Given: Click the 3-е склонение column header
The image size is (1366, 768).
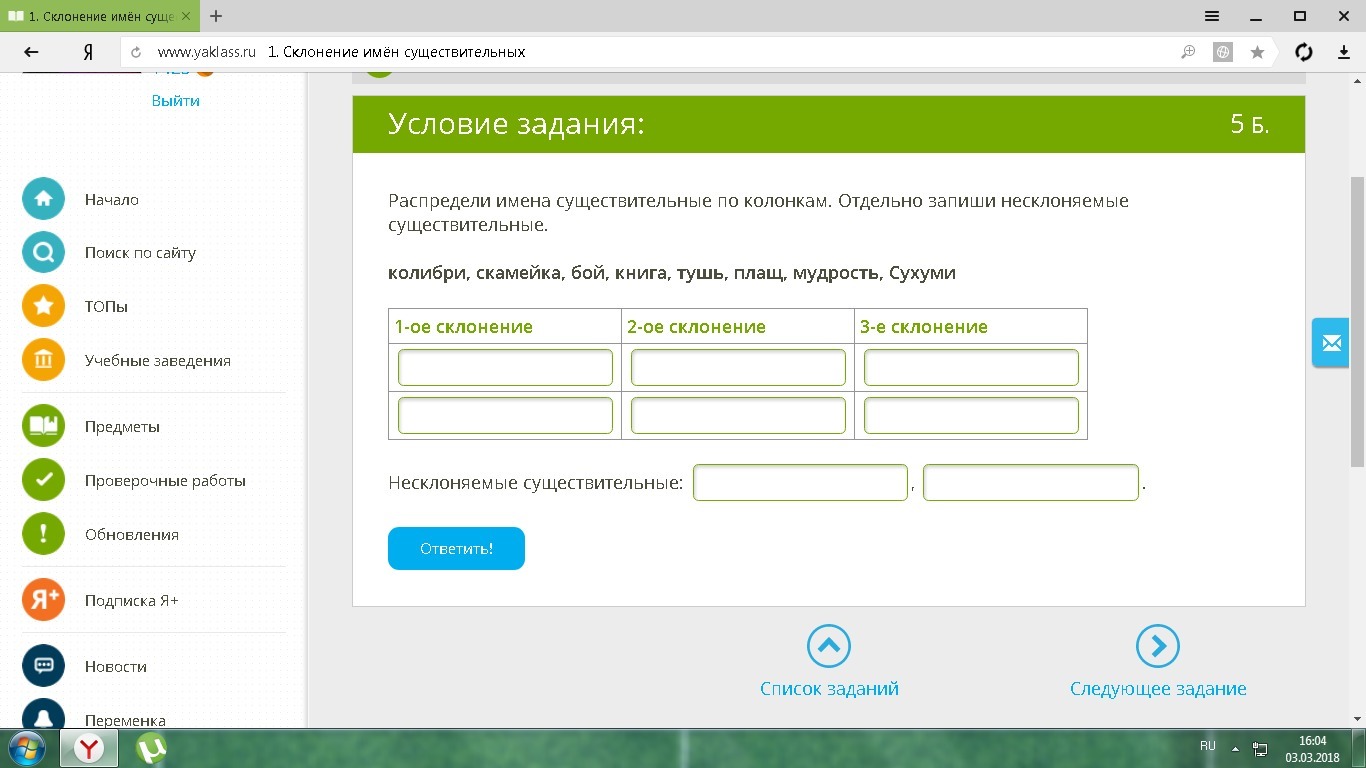Looking at the screenshot, I should [x=924, y=327].
